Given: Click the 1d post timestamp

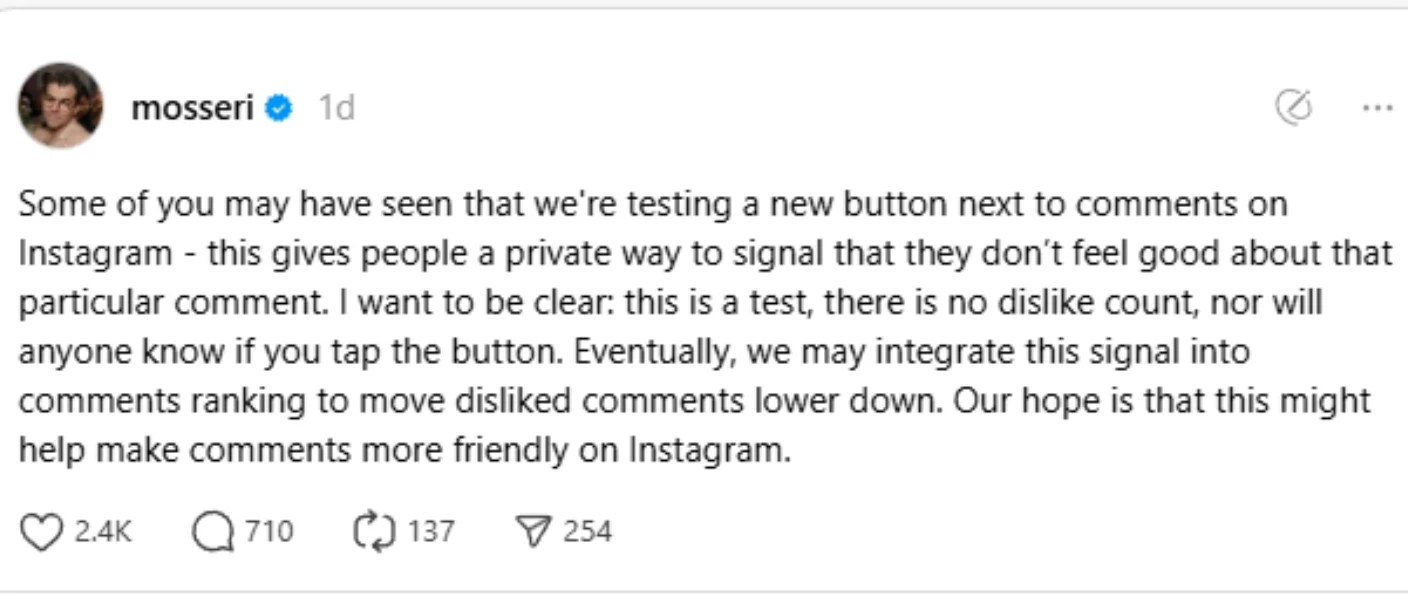Looking at the screenshot, I should (337, 108).
